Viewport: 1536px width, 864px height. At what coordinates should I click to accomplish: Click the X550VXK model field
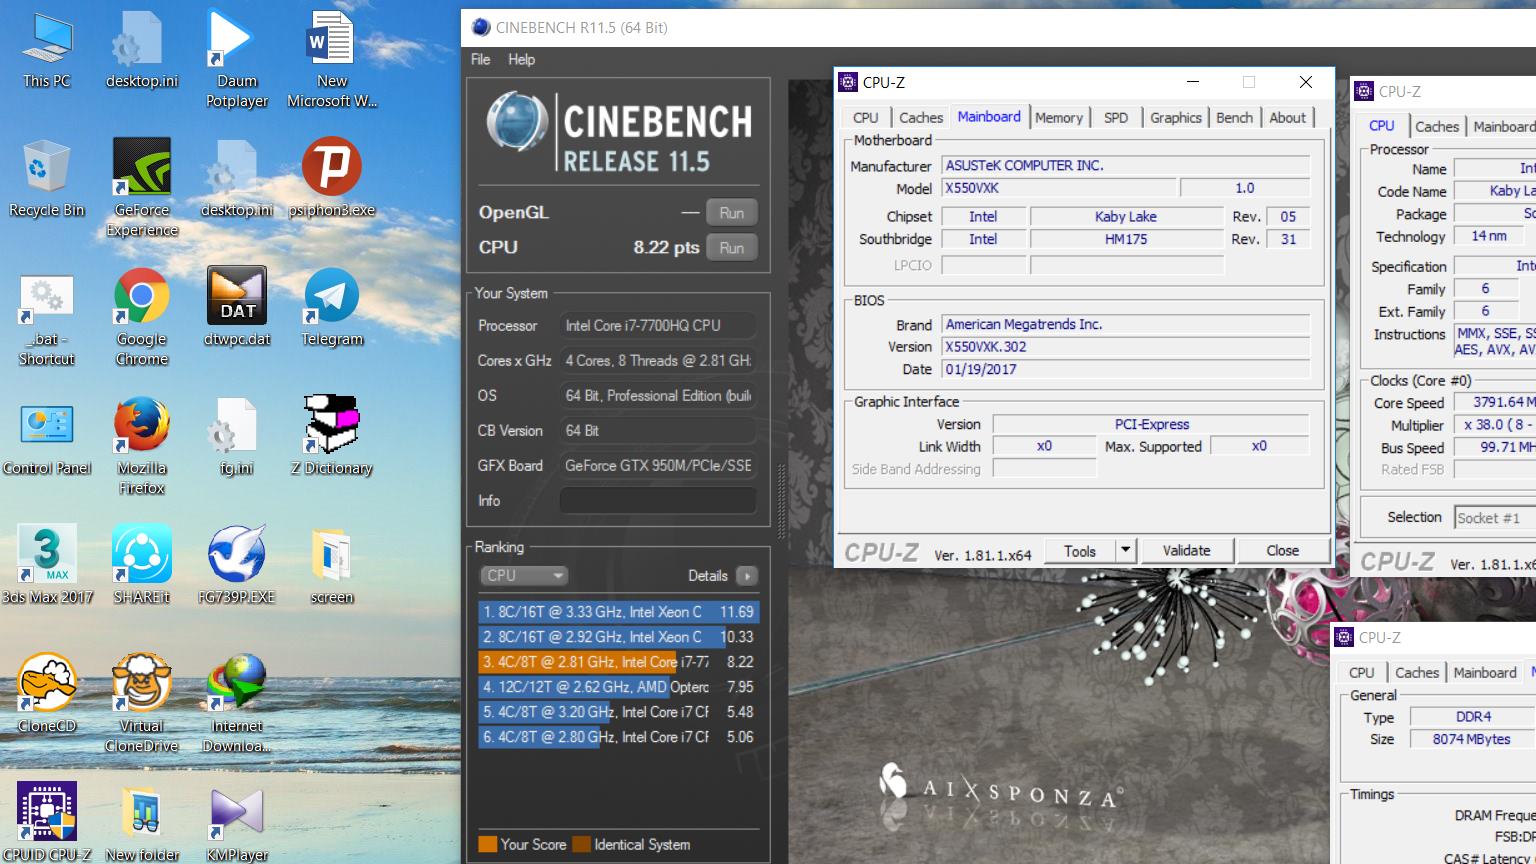[1059, 188]
